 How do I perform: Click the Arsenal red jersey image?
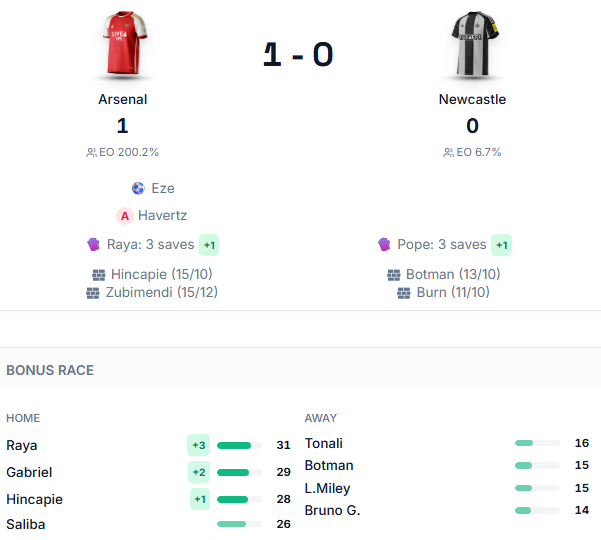pos(123,45)
